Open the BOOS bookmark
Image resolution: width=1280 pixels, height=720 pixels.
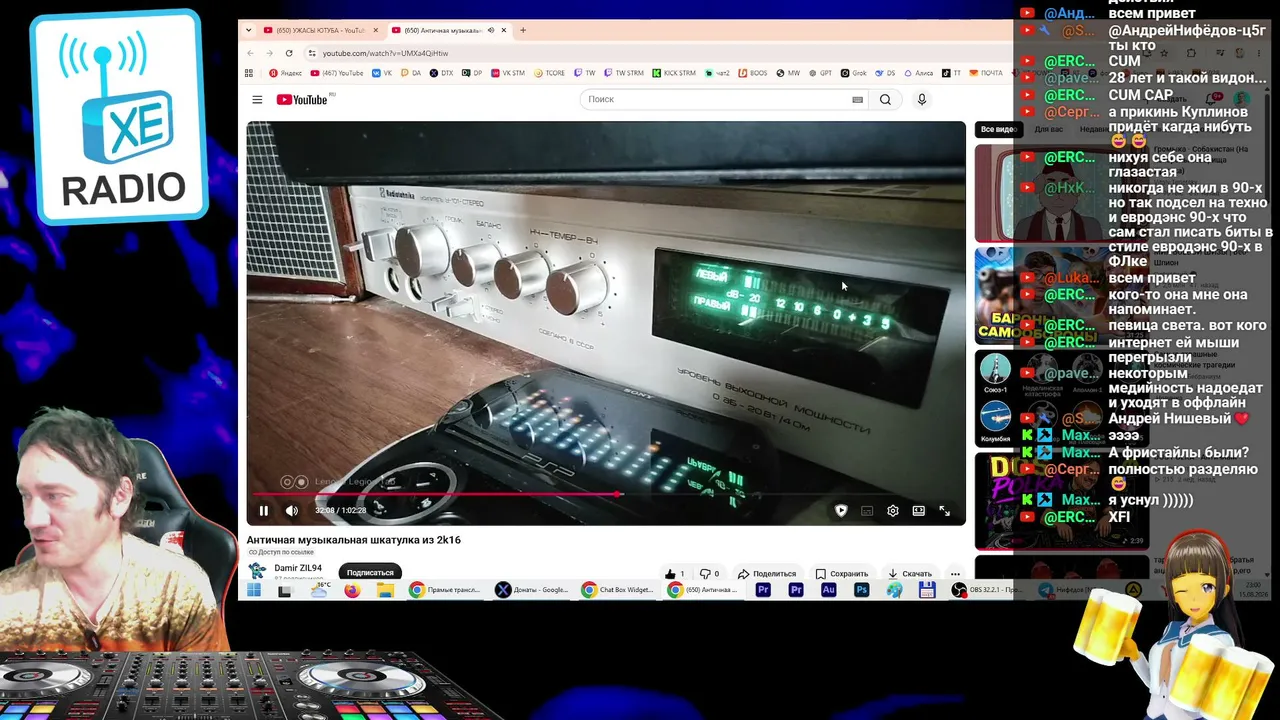[x=753, y=73]
